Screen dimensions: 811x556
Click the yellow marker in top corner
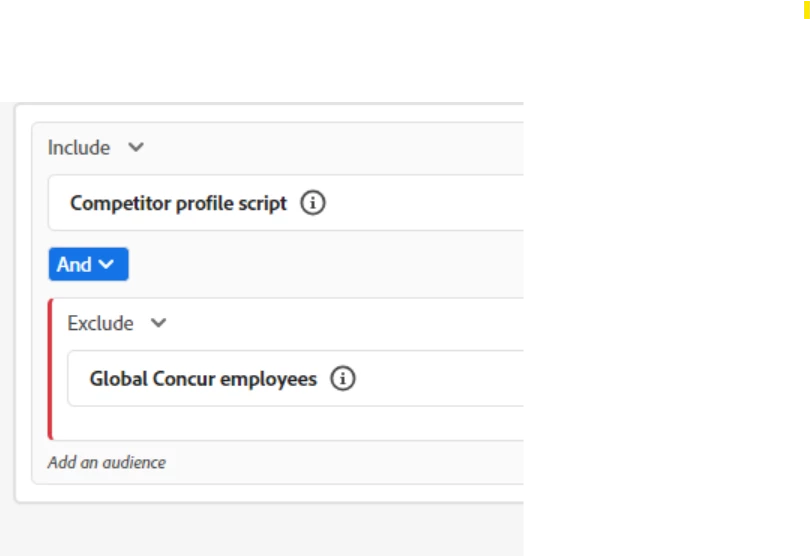coord(807,9)
